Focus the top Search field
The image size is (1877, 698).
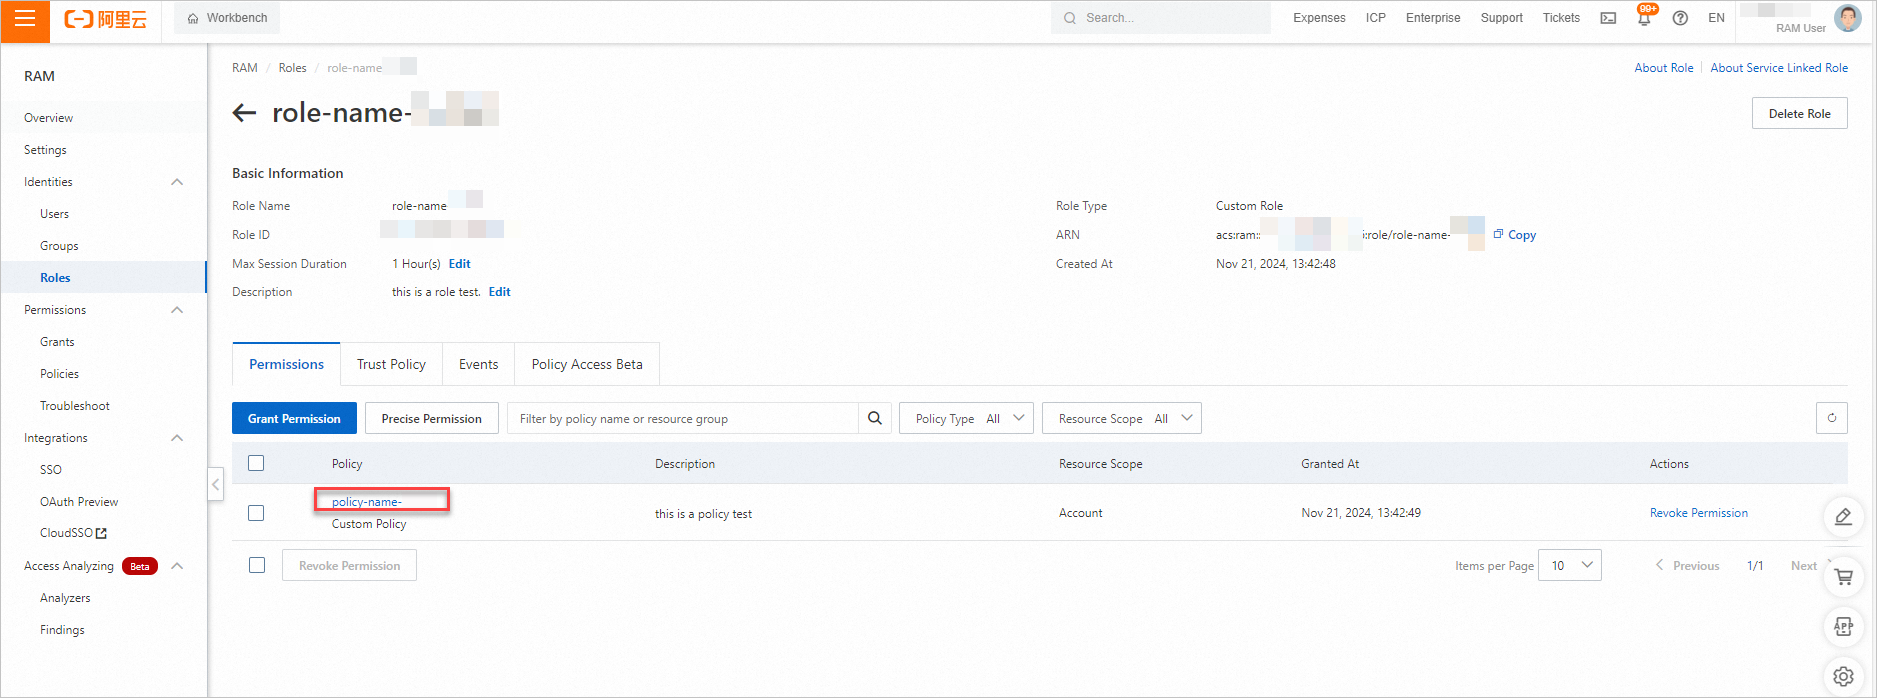[1160, 18]
